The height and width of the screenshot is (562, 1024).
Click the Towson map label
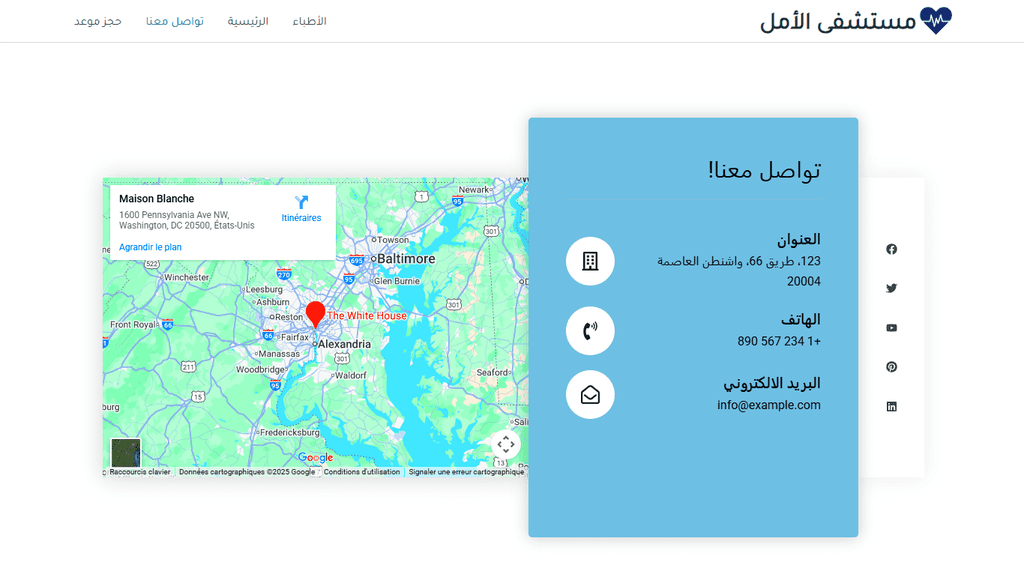(393, 240)
